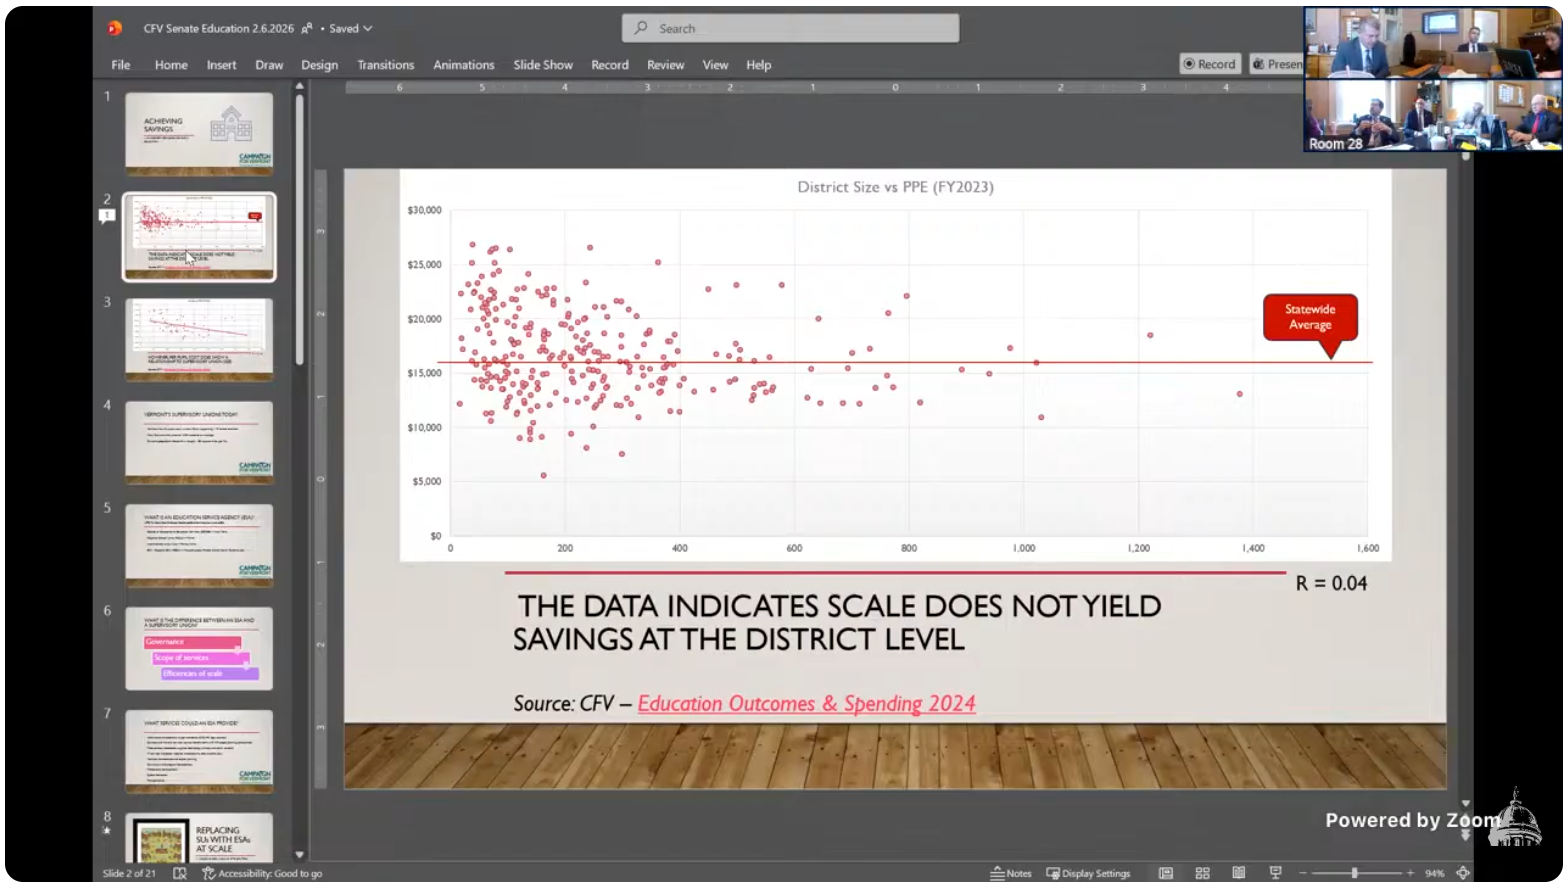This screenshot has height=888, width=1568.
Task: Click the spell check icon in status bar
Action: pos(180,873)
